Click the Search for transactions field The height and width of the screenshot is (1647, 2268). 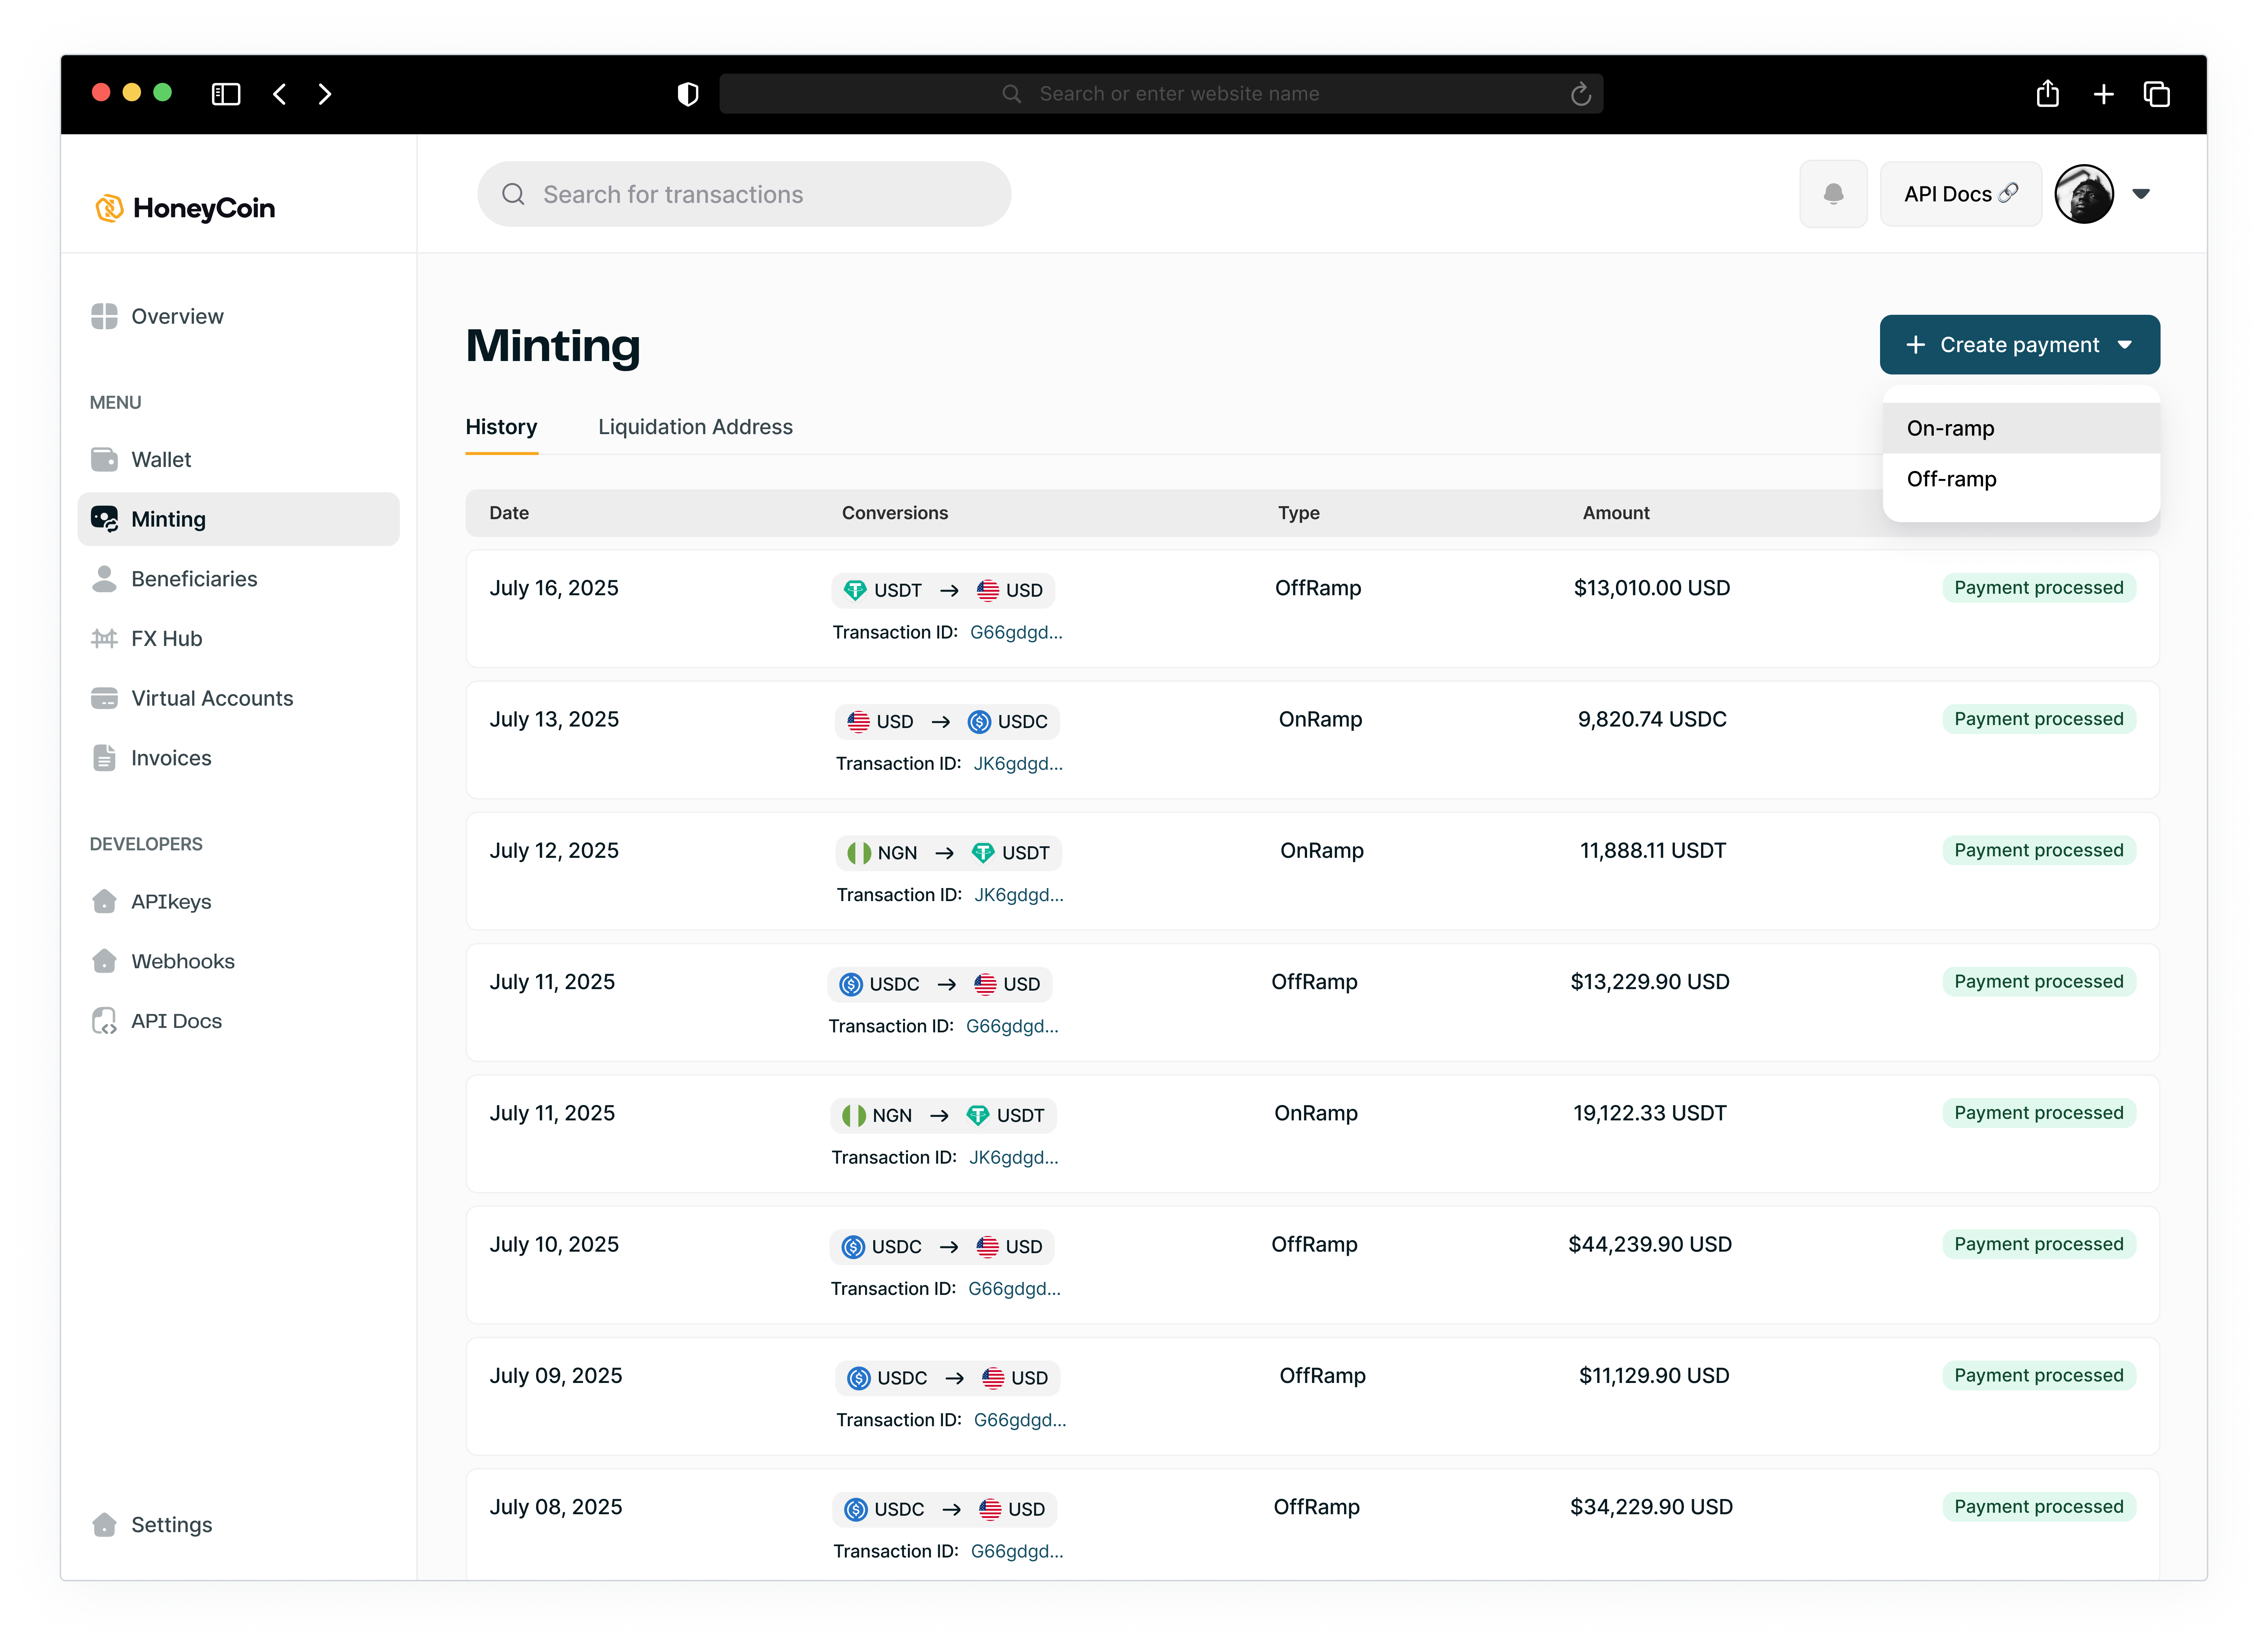pyautogui.click(x=744, y=194)
